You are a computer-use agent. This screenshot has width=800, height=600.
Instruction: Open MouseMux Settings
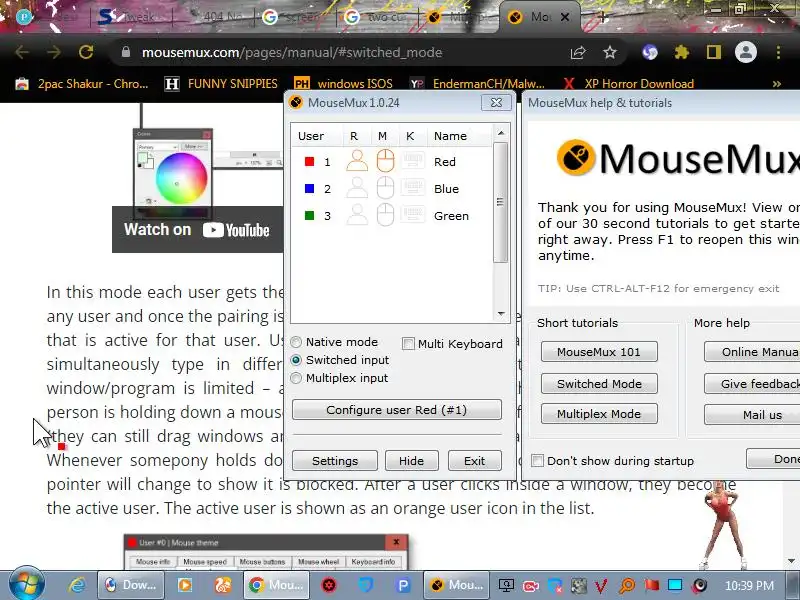(x=335, y=461)
